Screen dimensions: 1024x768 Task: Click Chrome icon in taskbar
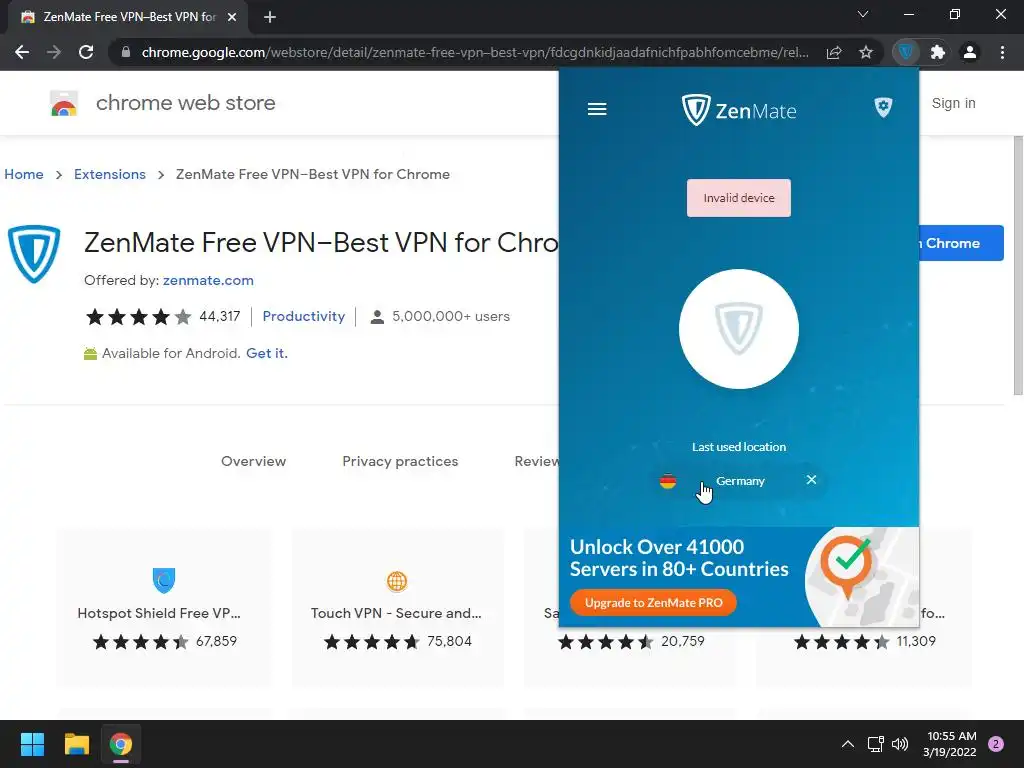point(121,744)
